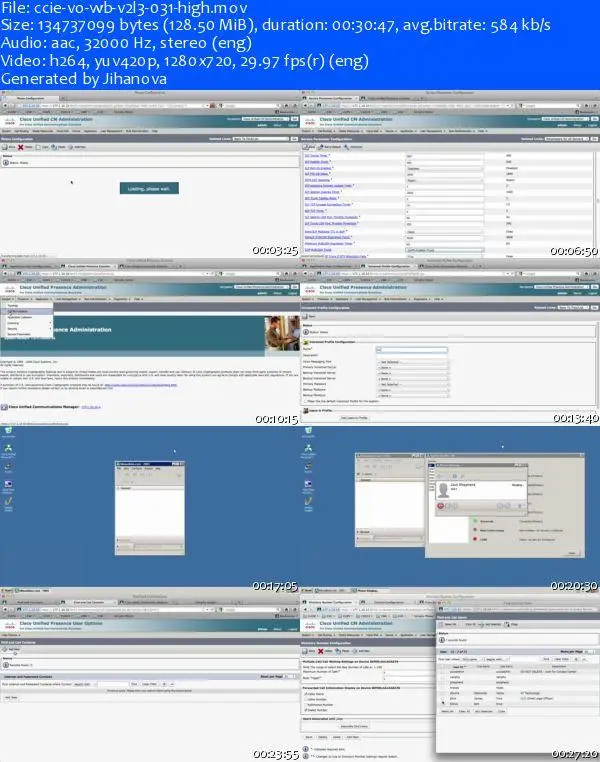Screen dimensions: 600x762
Task: Open the video frame stamped 00:10:15
Action: (x=150, y=342)
